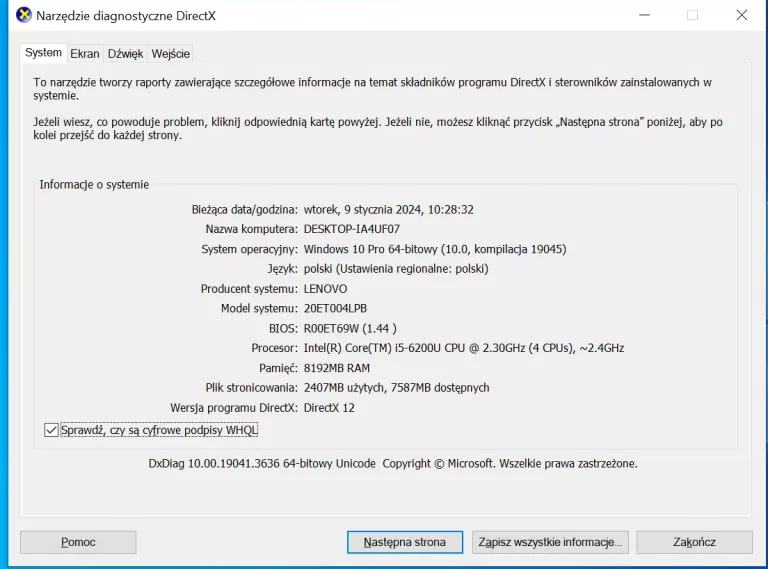Exit using the Zakończ button

click(694, 542)
